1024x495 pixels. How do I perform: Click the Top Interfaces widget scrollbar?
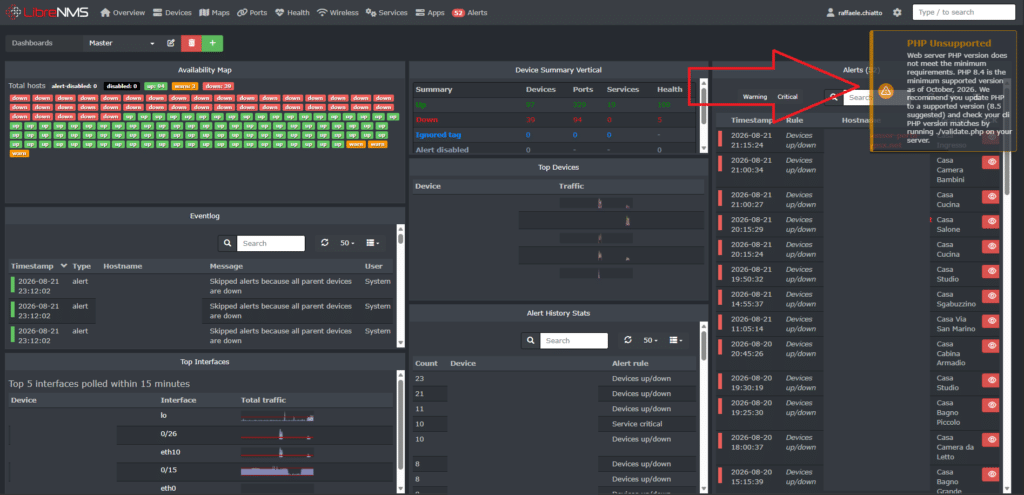tap(400, 431)
